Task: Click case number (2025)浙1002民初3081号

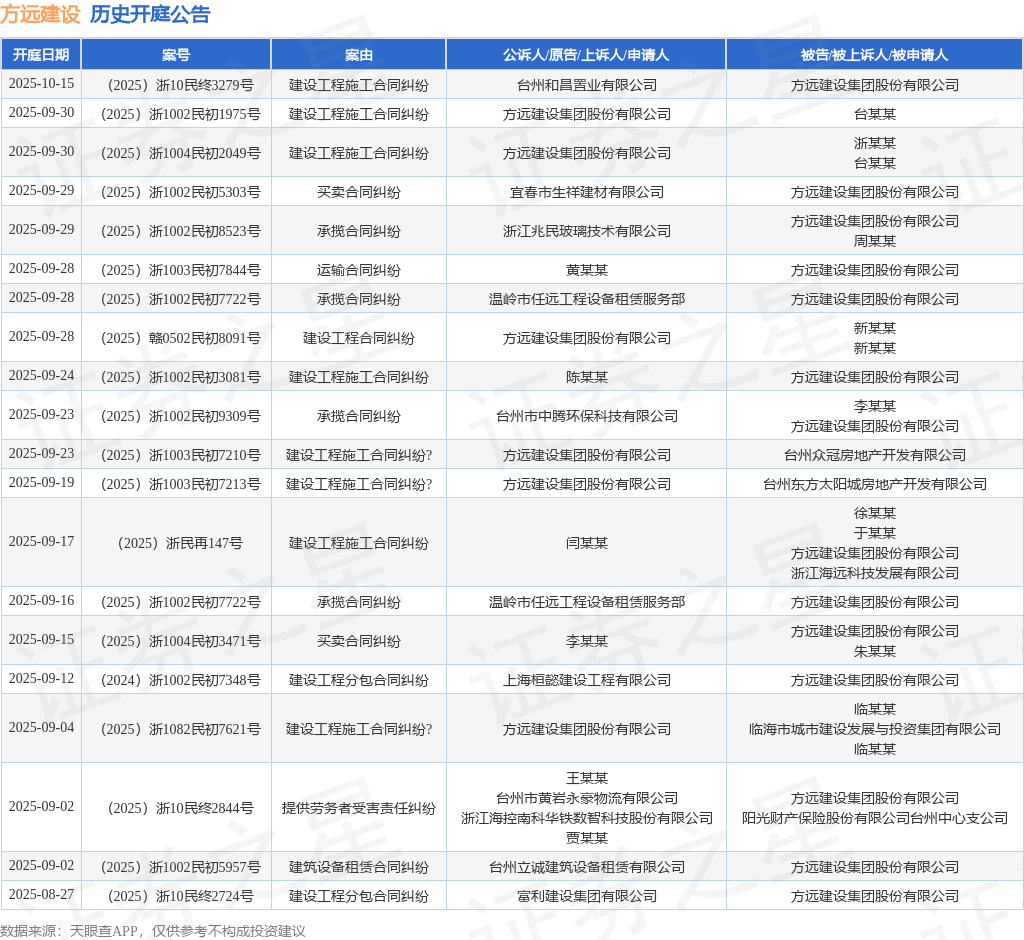Action: coord(180,378)
